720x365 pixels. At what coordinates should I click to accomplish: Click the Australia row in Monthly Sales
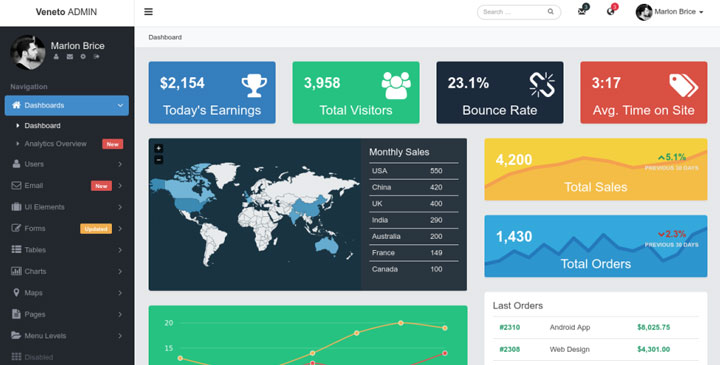[x=414, y=236]
